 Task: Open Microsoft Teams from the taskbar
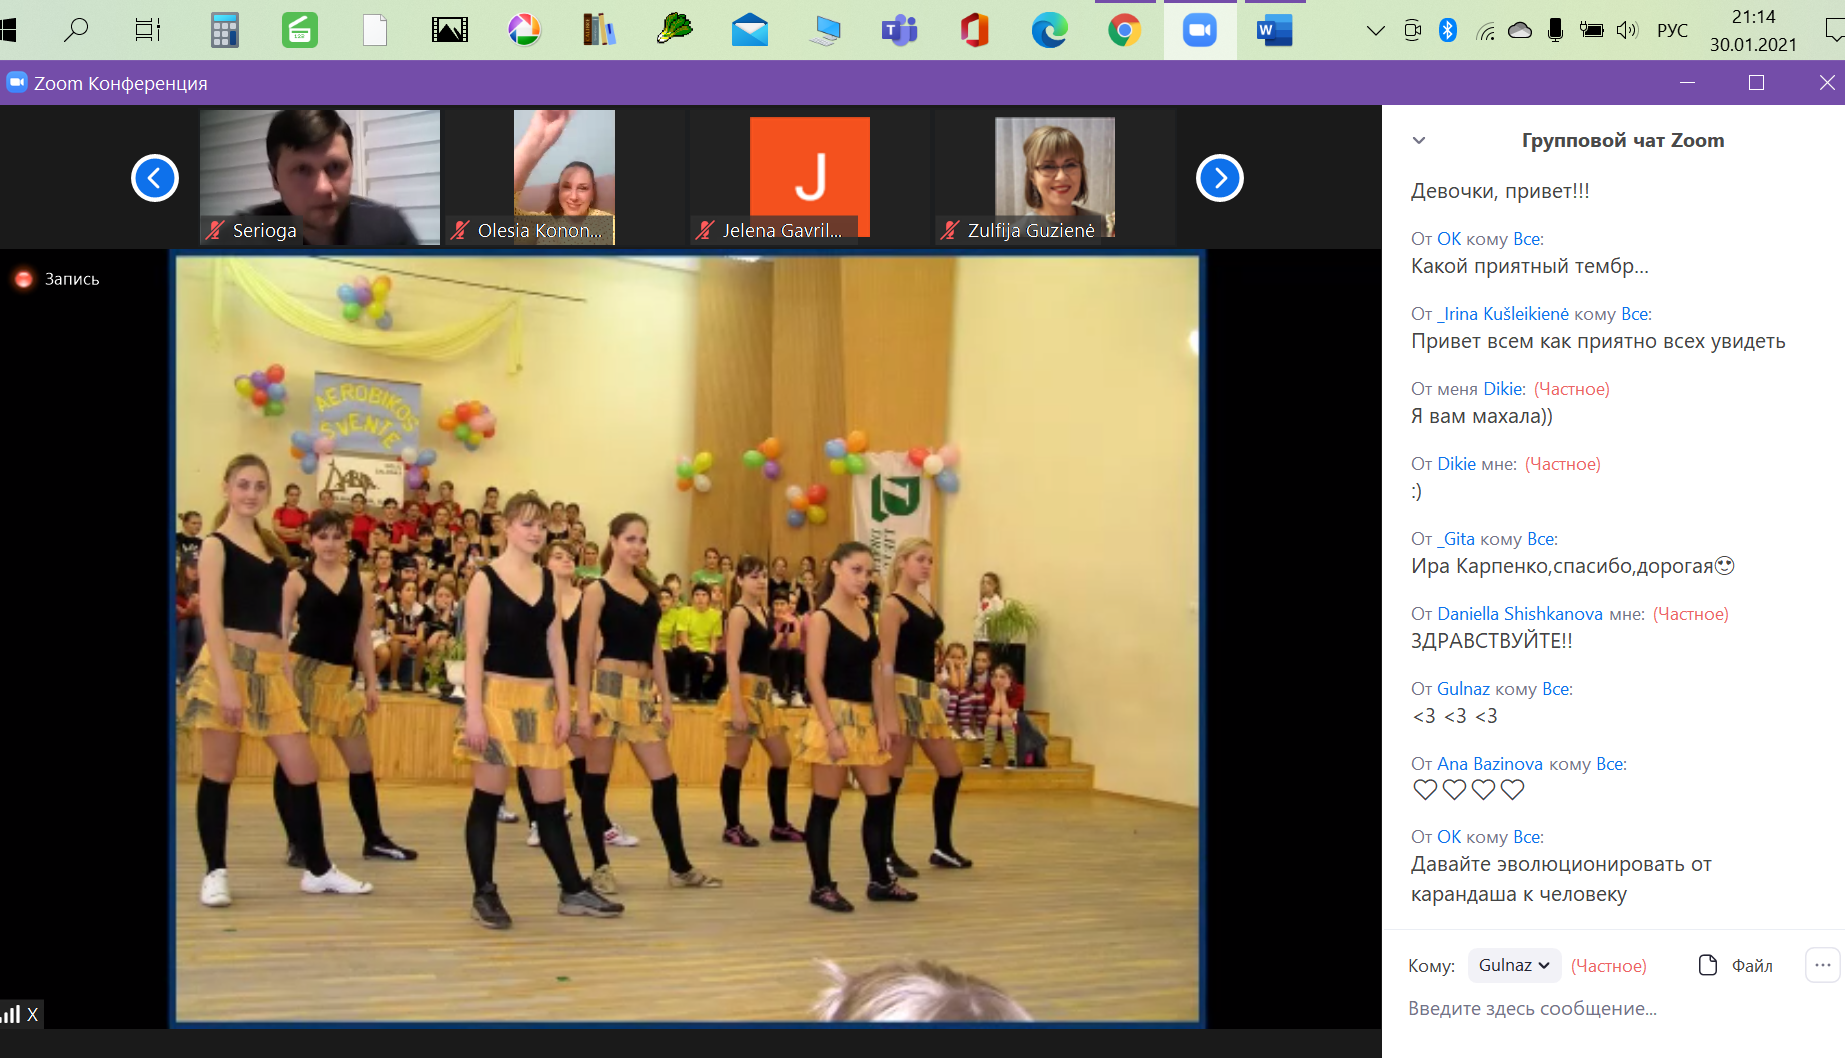(x=899, y=31)
